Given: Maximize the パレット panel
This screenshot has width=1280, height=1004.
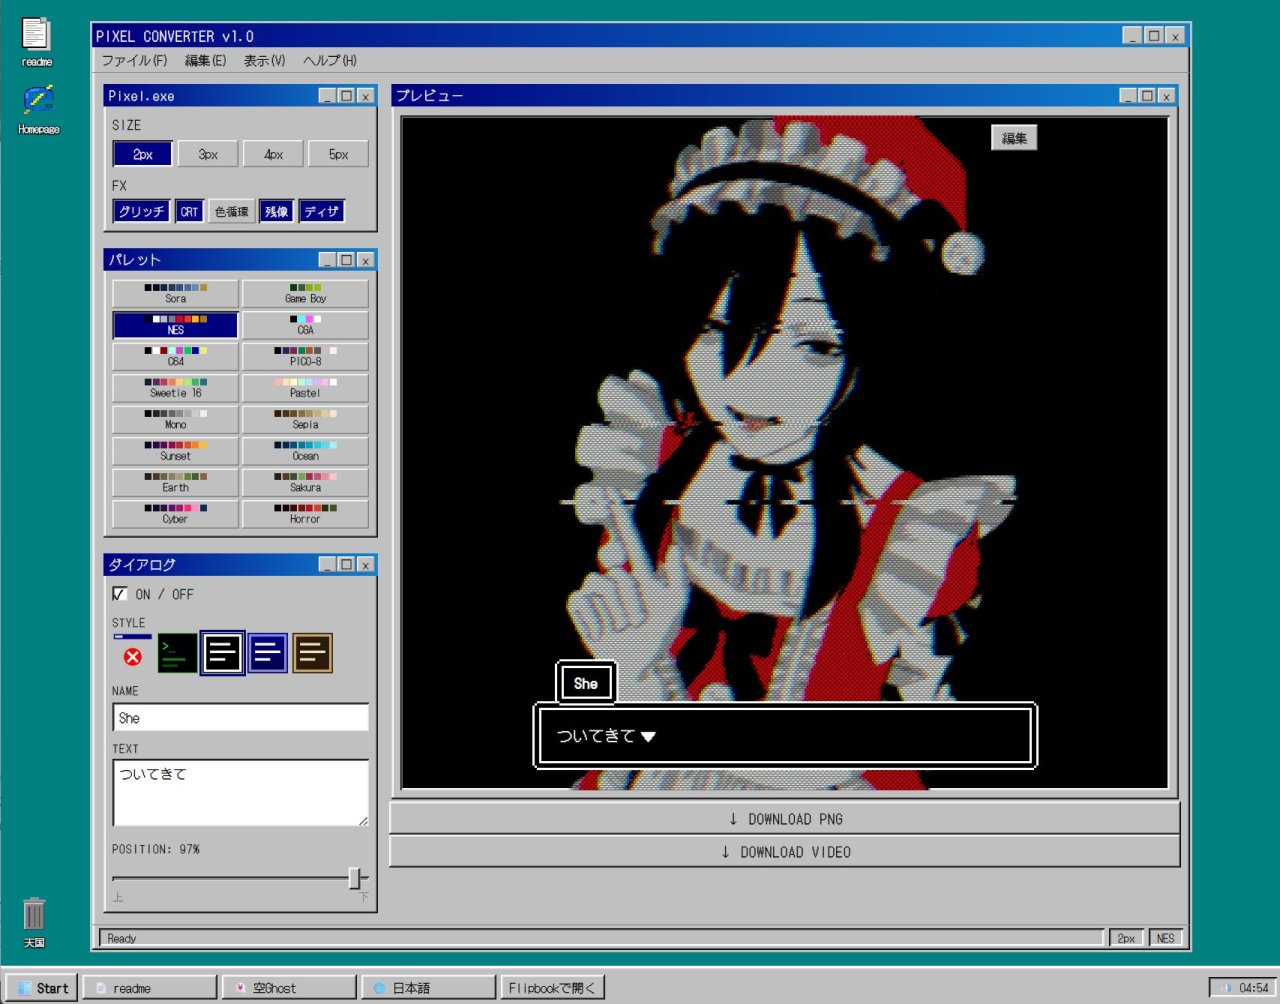Looking at the screenshot, I should pos(346,260).
